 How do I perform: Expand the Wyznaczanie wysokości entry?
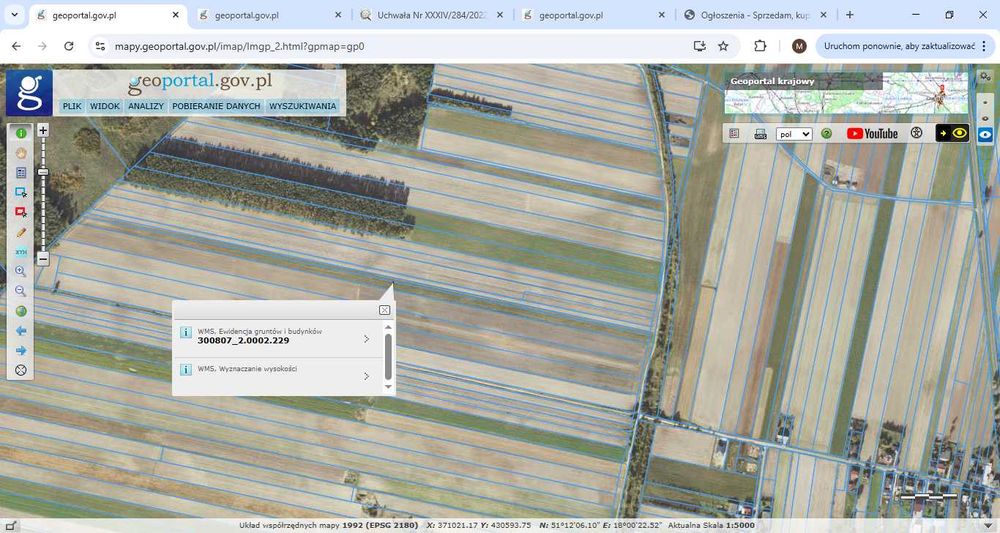[x=366, y=376]
